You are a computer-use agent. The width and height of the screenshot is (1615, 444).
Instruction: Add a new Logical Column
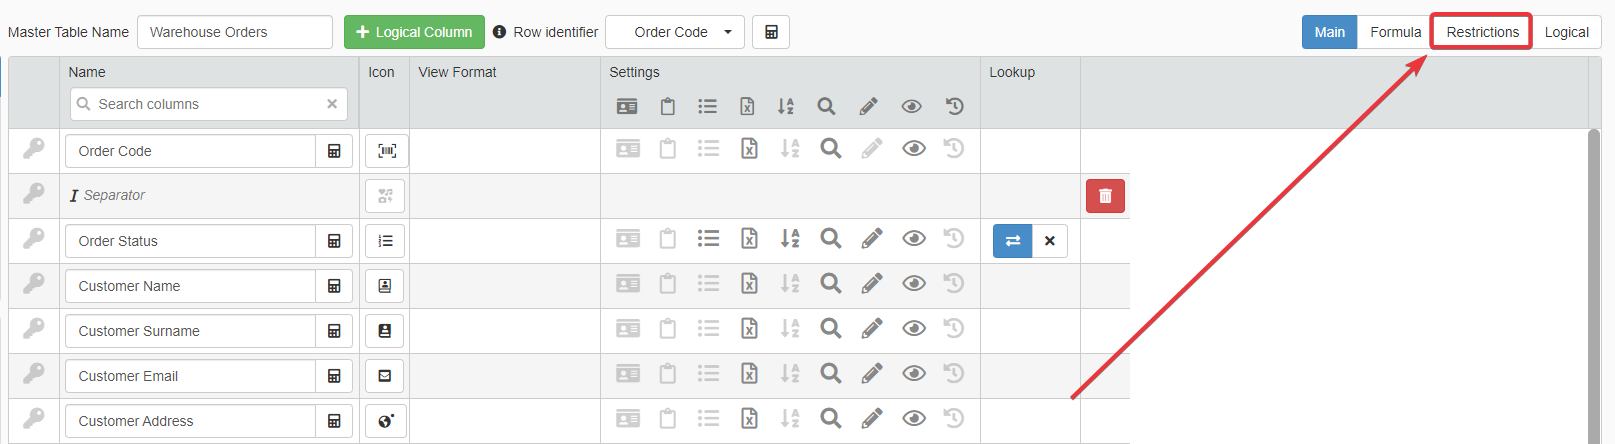(x=414, y=32)
